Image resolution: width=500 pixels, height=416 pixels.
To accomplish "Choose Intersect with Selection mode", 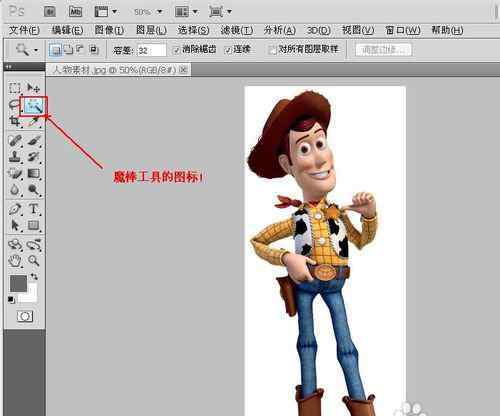I will point(94,50).
